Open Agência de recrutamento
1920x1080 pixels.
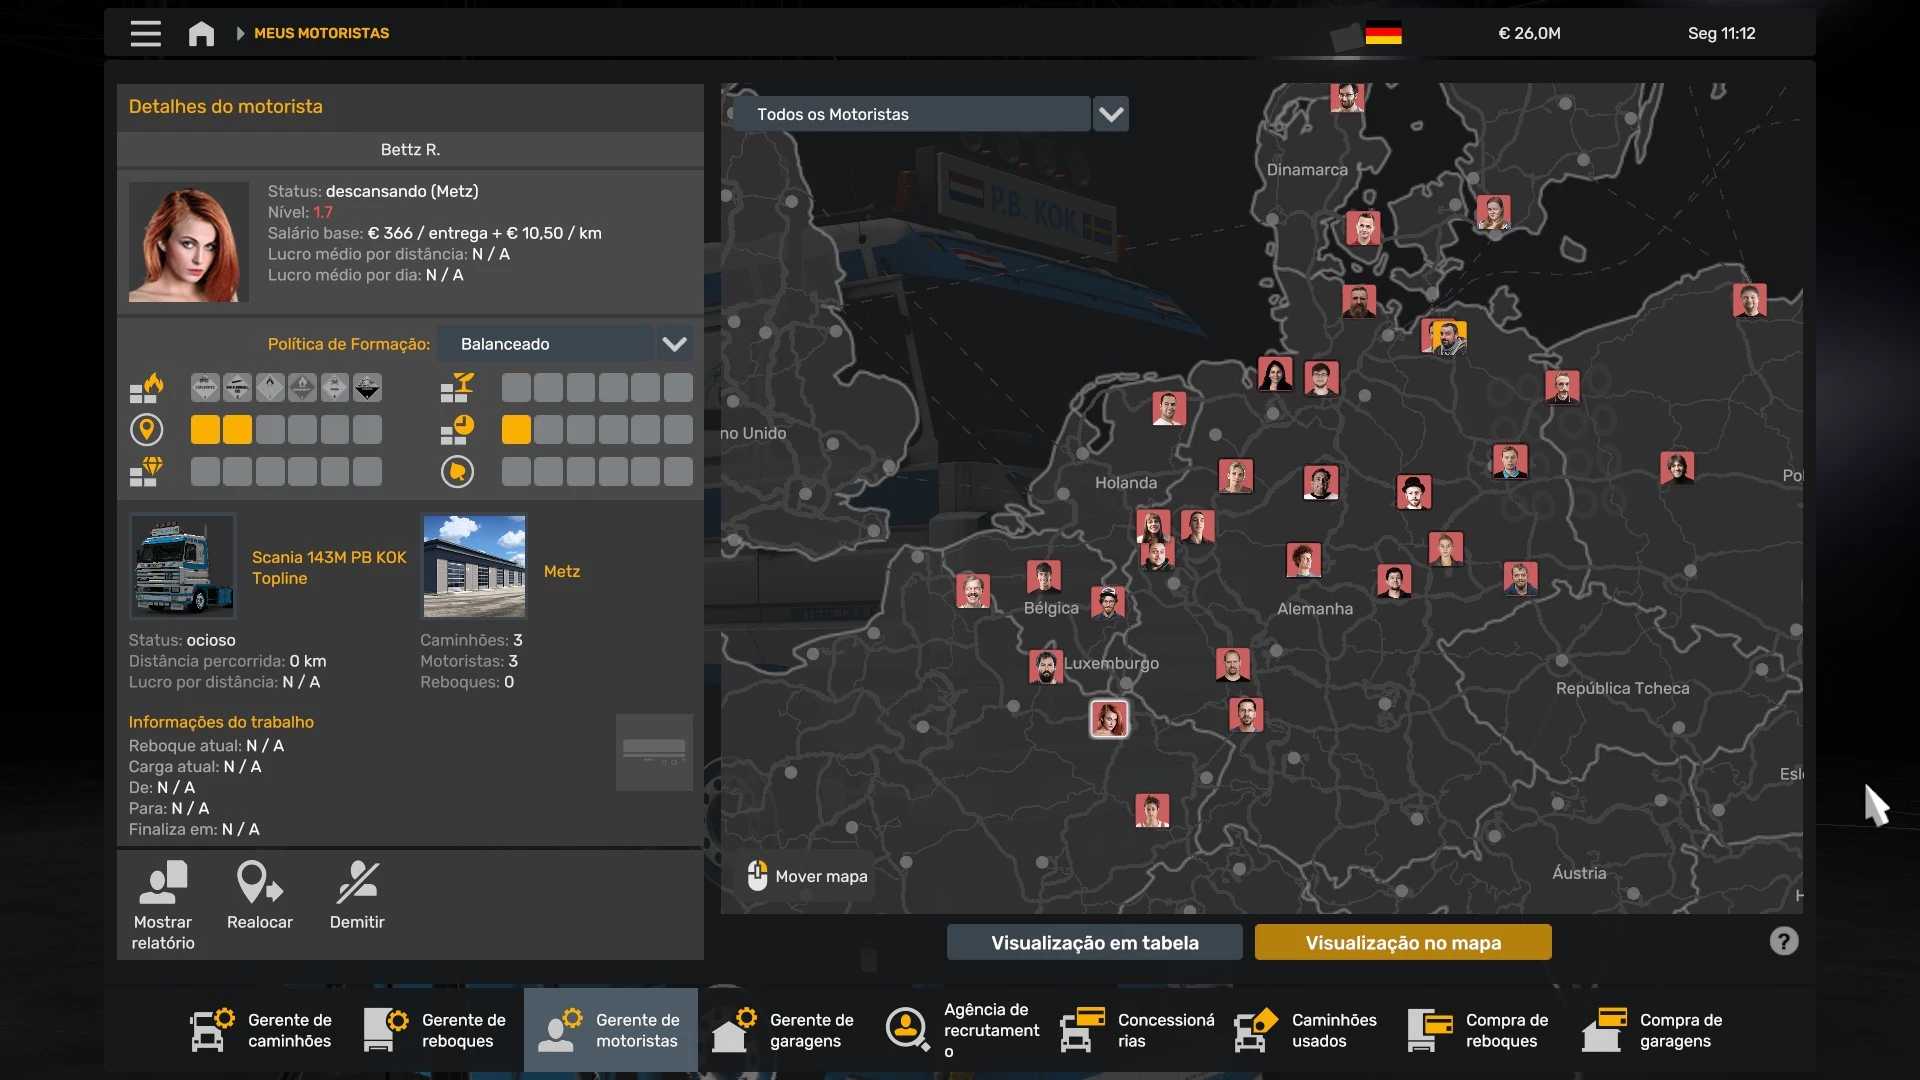click(962, 1030)
